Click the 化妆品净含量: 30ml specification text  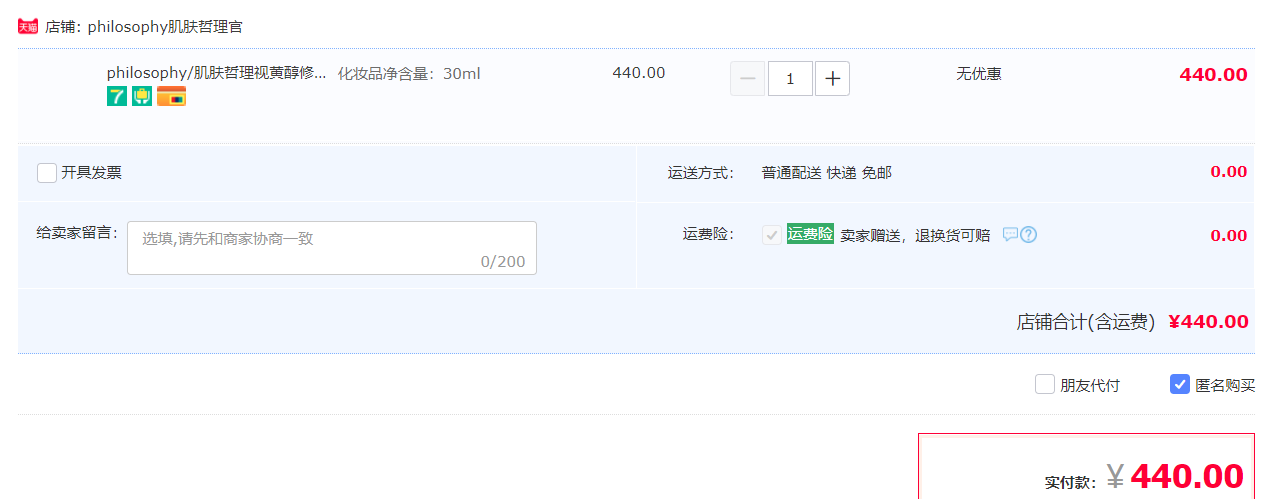[409, 73]
